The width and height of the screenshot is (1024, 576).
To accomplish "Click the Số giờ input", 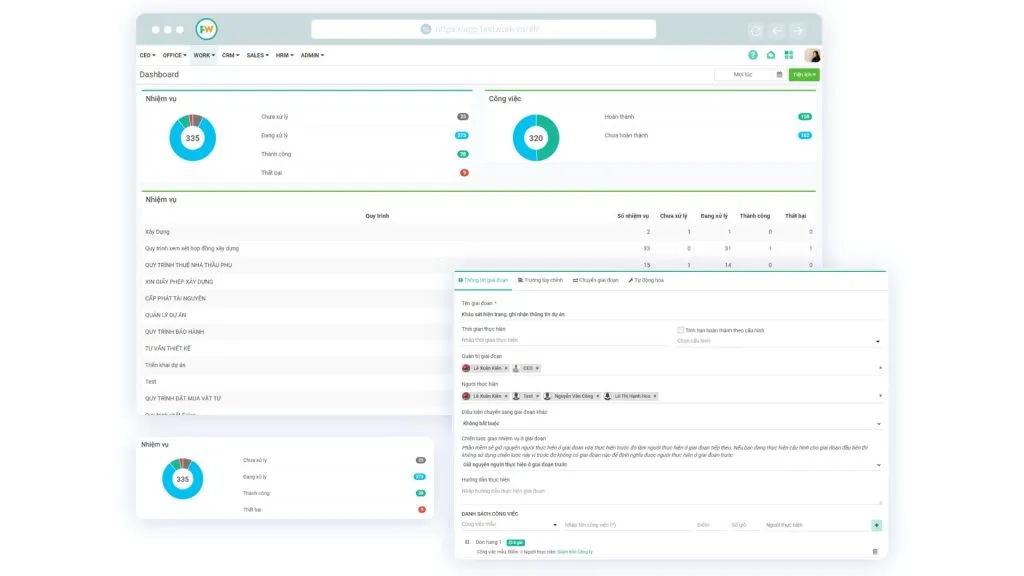I will 744,525.
